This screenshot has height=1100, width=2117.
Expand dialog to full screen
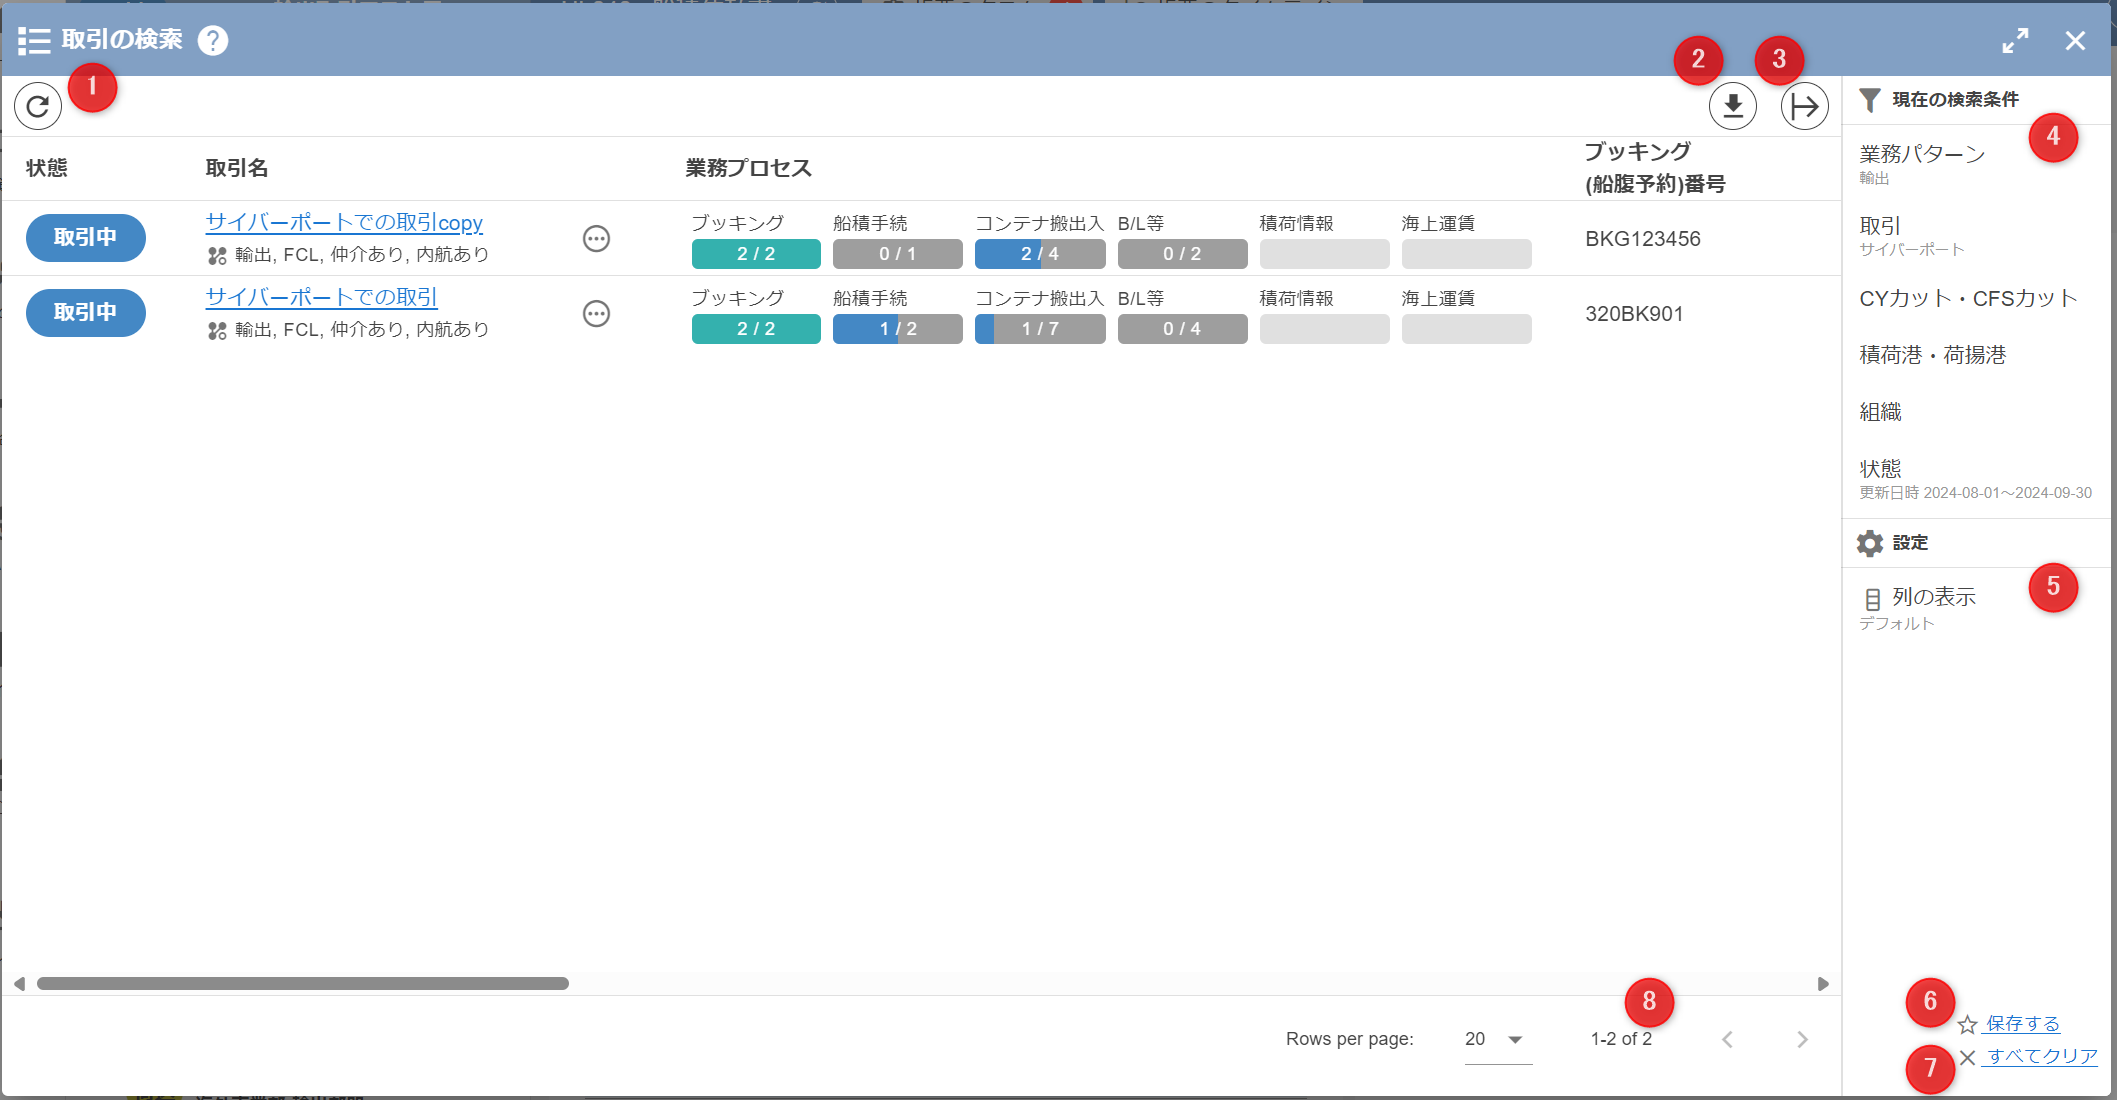point(2015,40)
